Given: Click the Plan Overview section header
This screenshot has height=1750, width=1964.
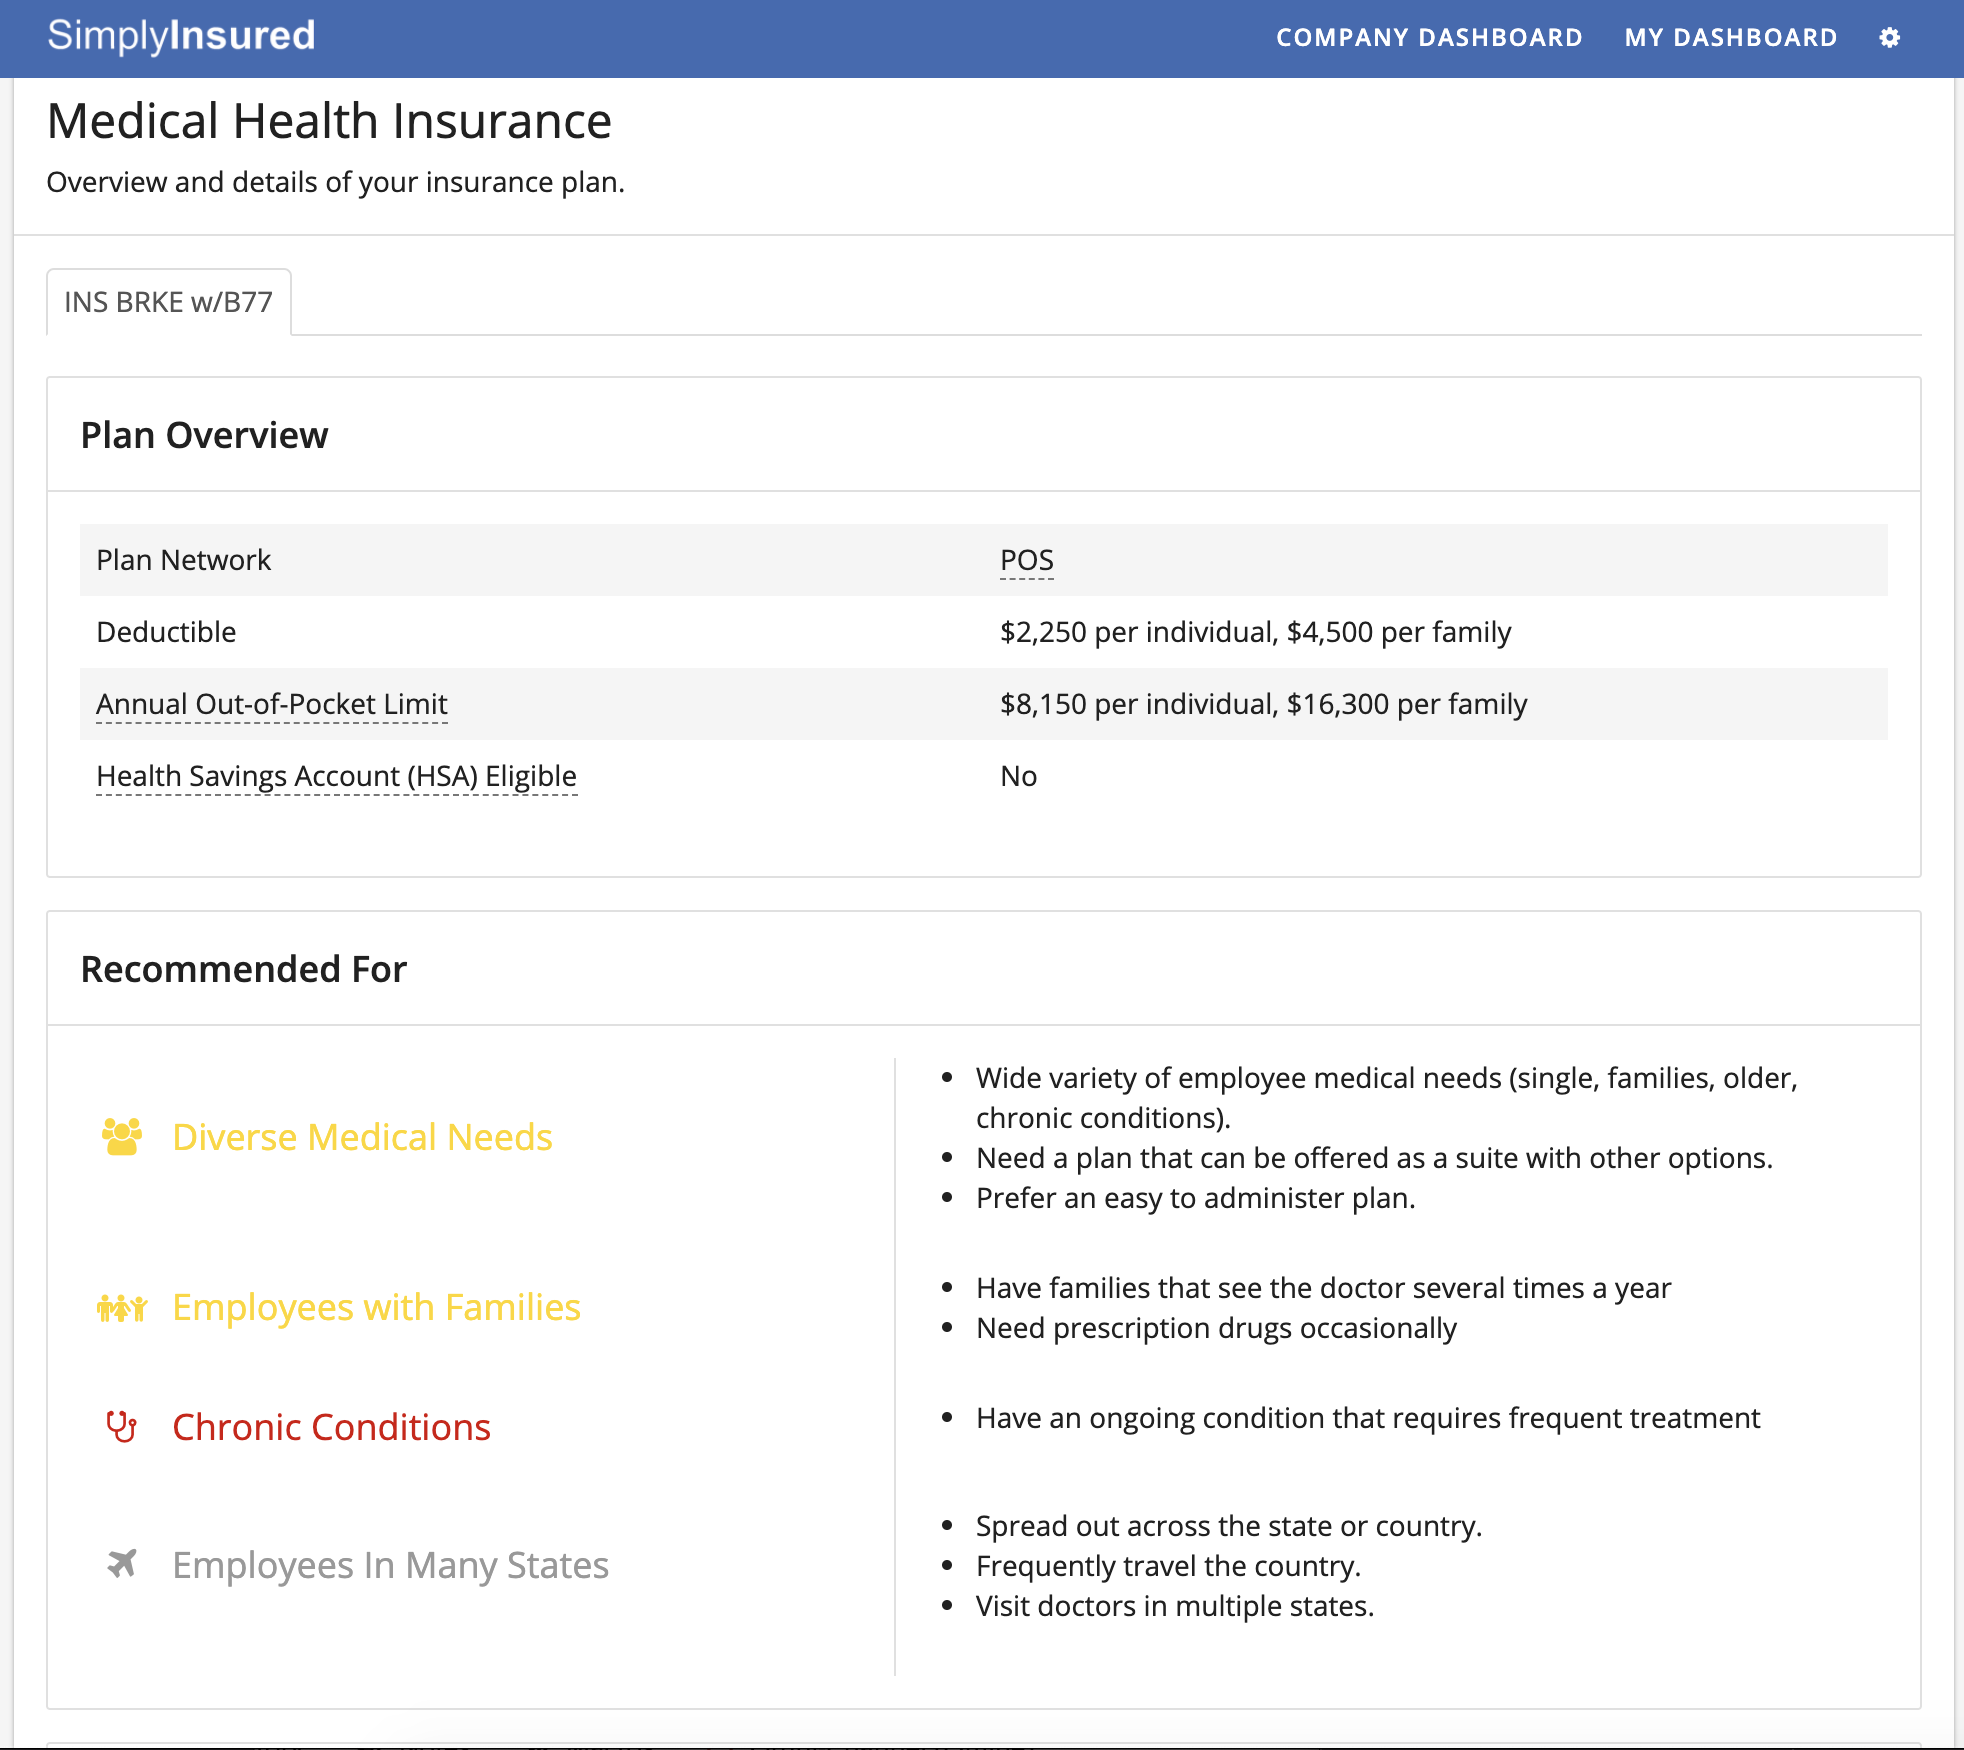Looking at the screenshot, I should pyautogui.click(x=204, y=434).
